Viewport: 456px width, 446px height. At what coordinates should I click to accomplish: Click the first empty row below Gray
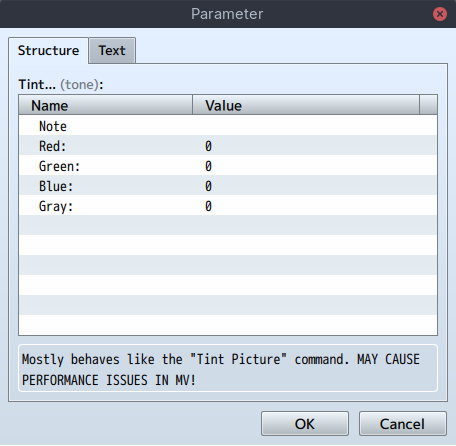[x=228, y=225]
